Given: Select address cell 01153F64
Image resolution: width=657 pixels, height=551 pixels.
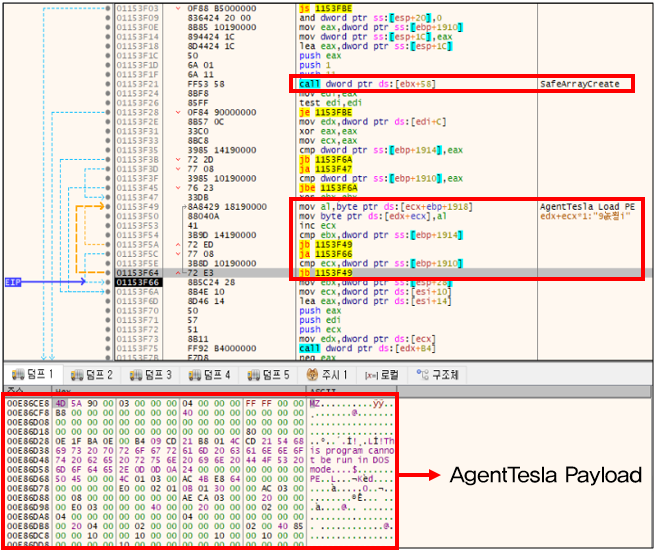Looking at the screenshot, I should tap(138, 273).
